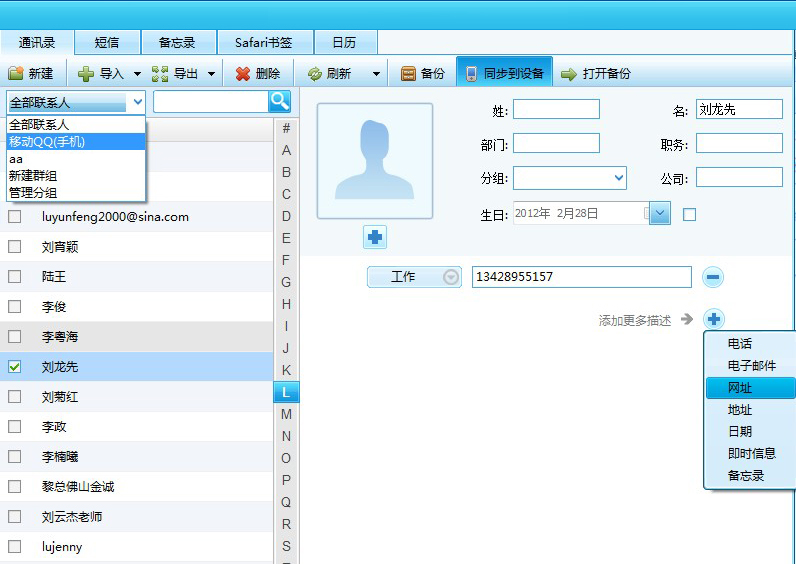Click the 删除 delete red X icon
This screenshot has width=796, height=564.
(x=243, y=74)
